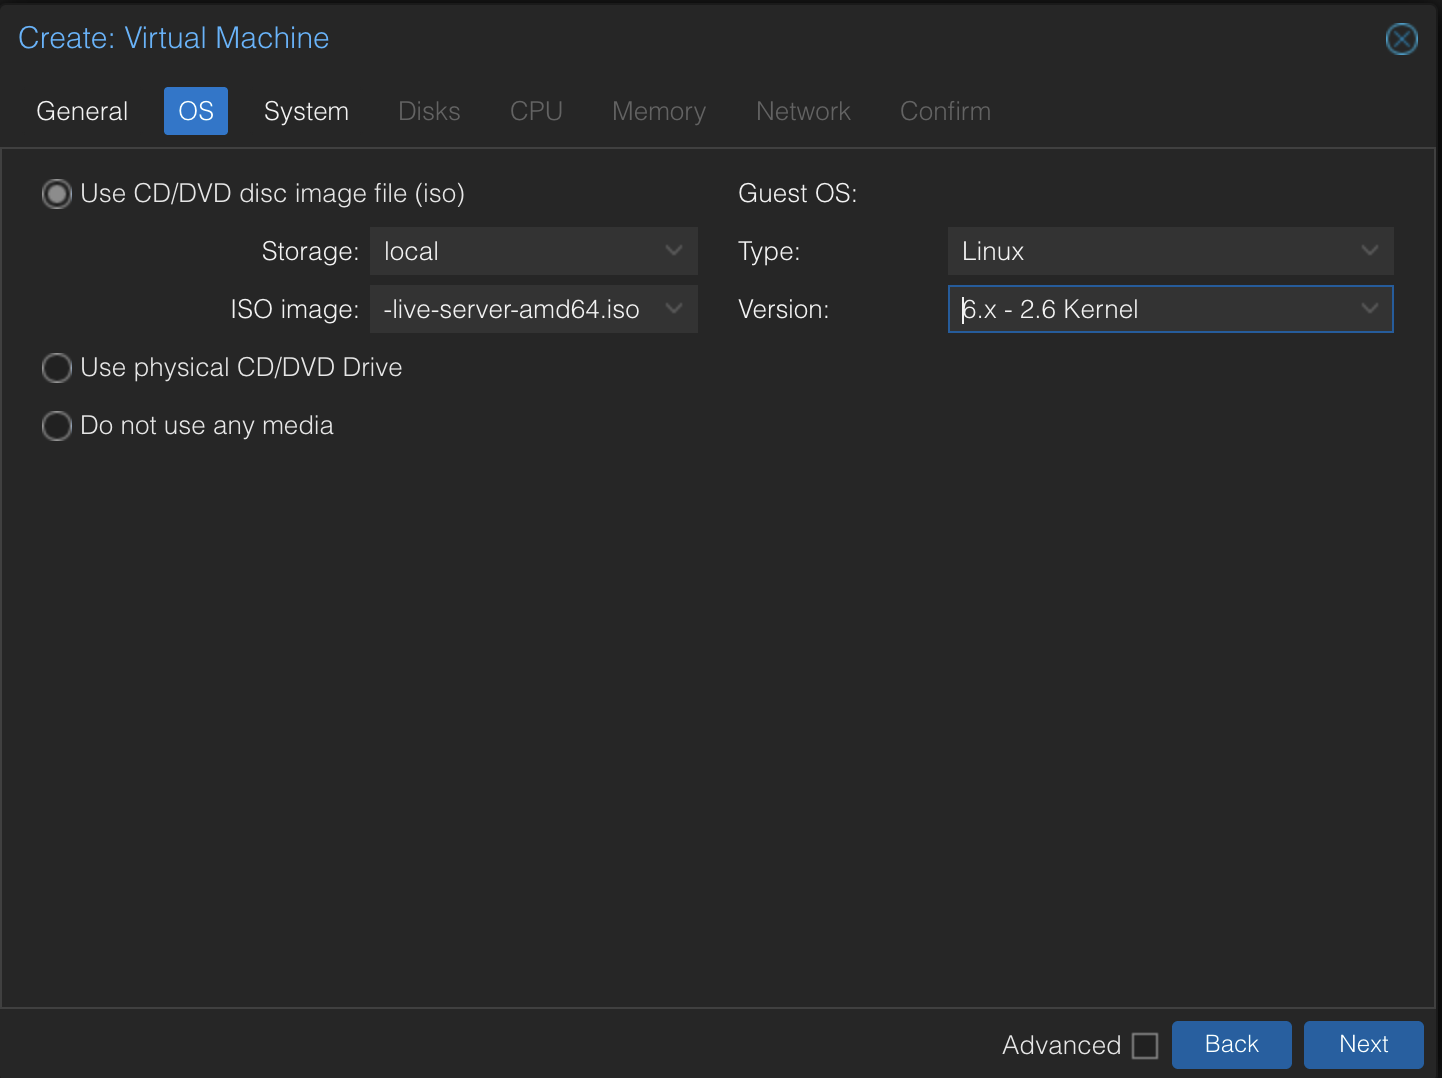The image size is (1442, 1078).
Task: Toggle the Advanced checkbox
Action: tap(1145, 1045)
